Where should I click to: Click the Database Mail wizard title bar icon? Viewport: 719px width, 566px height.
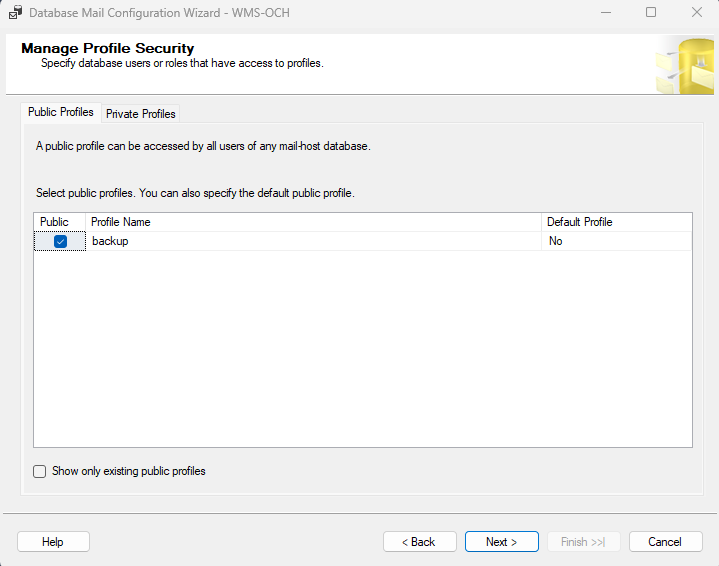point(15,13)
